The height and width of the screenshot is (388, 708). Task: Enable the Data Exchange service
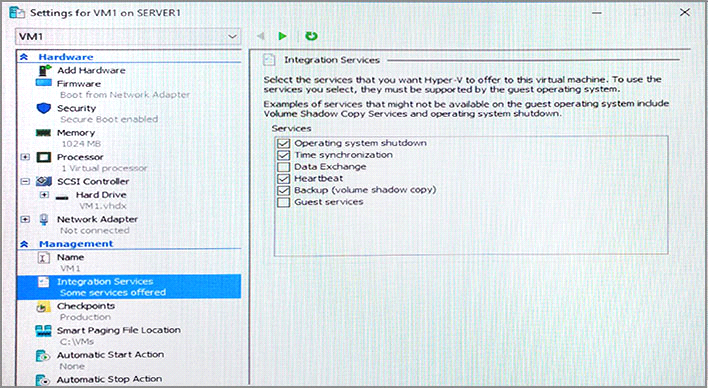point(284,167)
